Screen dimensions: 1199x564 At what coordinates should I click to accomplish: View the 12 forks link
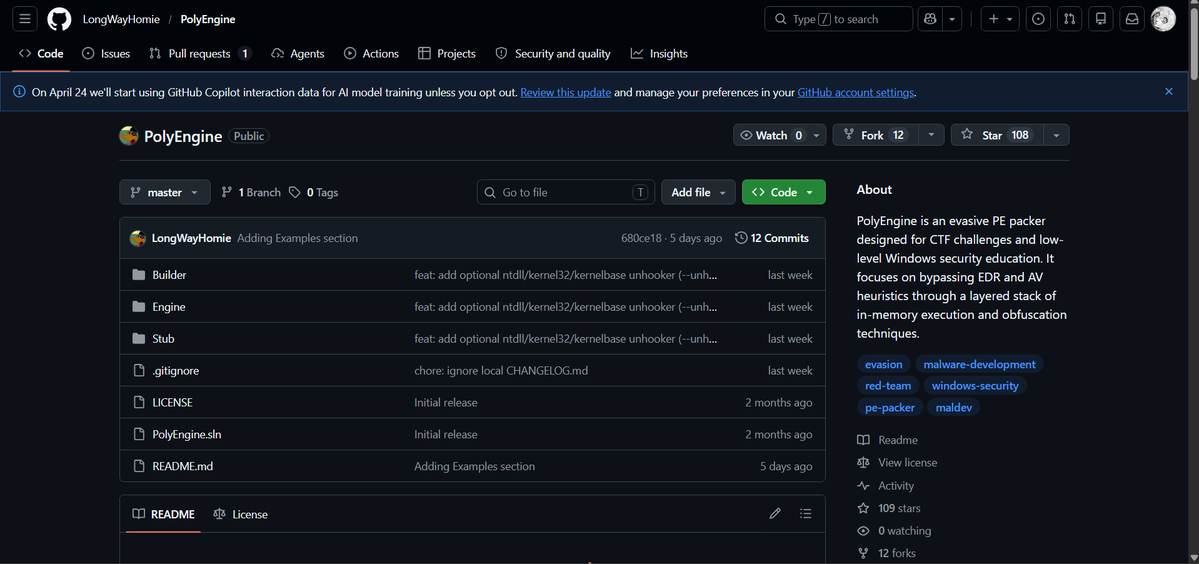[886, 553]
